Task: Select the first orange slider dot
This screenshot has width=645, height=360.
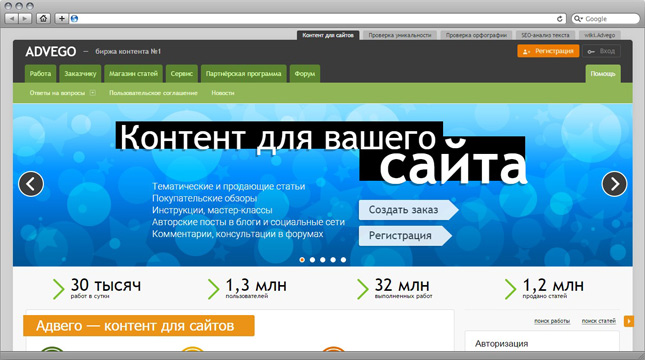Action: tap(302, 260)
